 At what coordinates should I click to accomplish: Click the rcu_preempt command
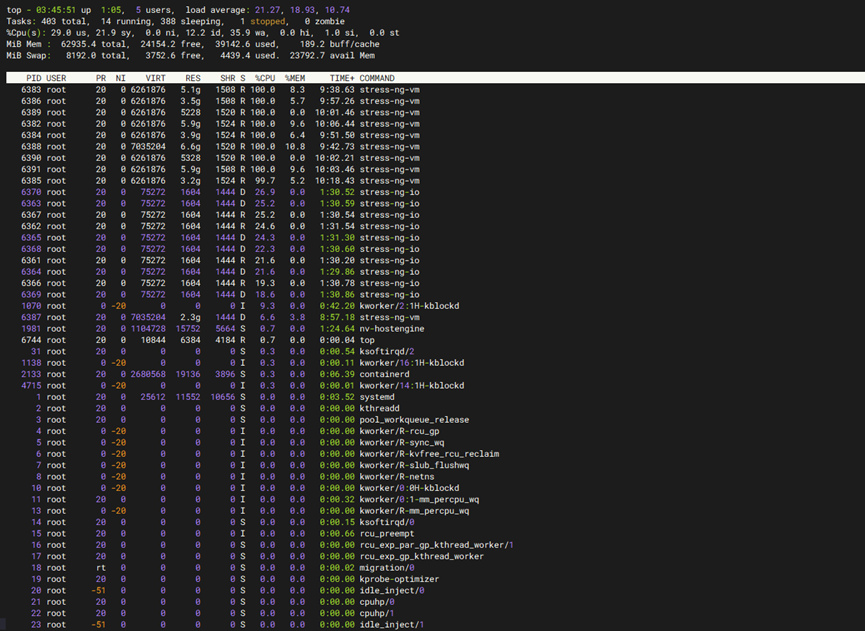(x=387, y=533)
